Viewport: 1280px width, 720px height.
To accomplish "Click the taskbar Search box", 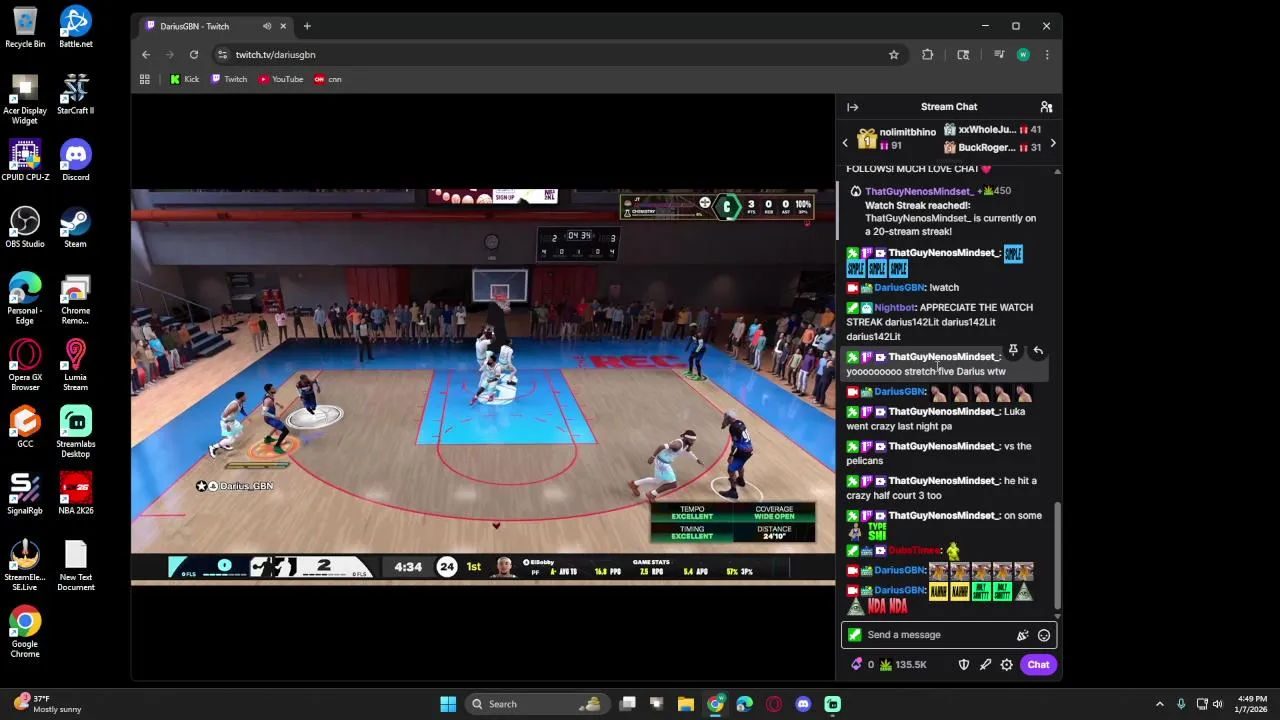I will coord(540,704).
